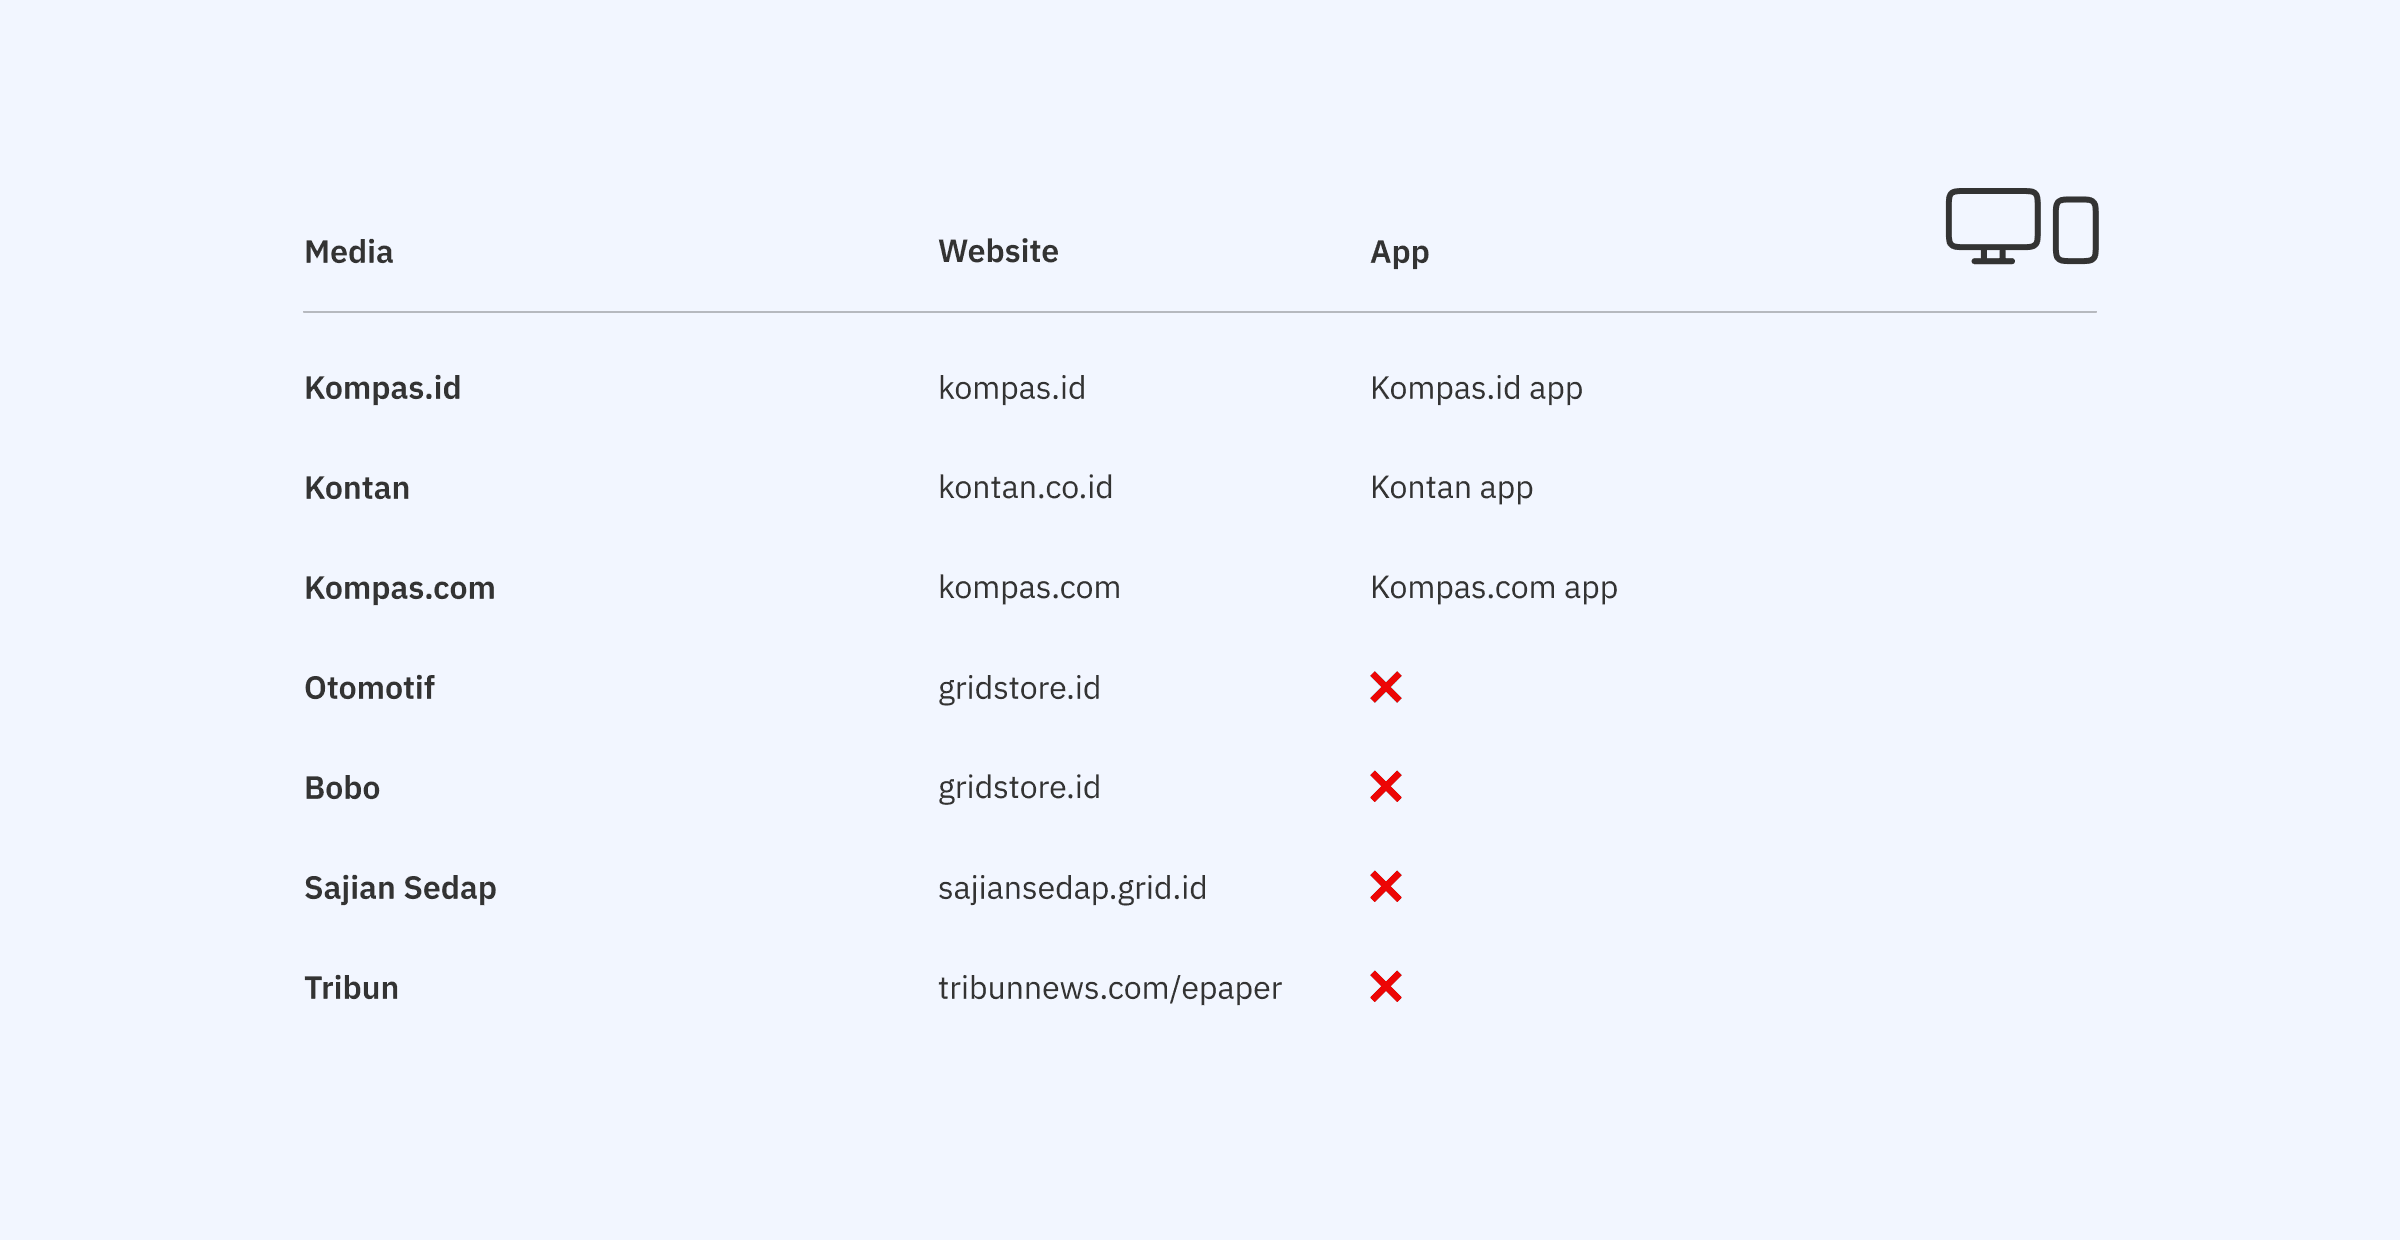
Task: Click the red X in Tribun row
Action: (x=1386, y=987)
